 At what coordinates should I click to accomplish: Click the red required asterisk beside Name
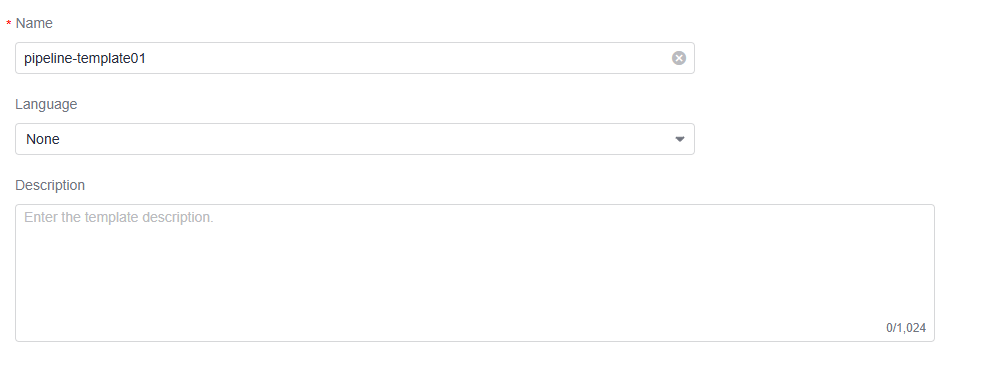click(8, 24)
